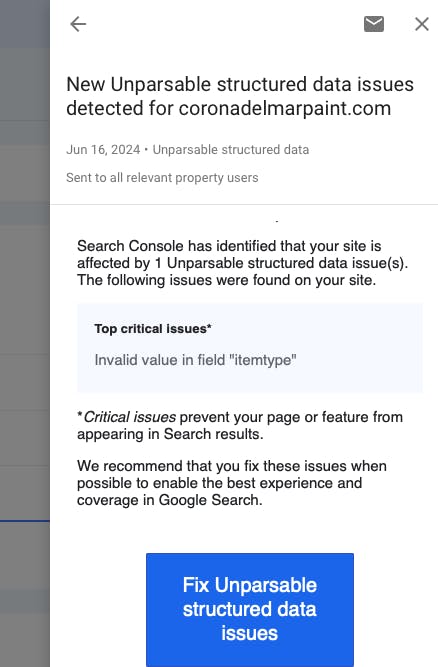Click the blue highlighted line in the dimmed sidebar
The height and width of the screenshot is (667, 438).
[x=25, y=521]
